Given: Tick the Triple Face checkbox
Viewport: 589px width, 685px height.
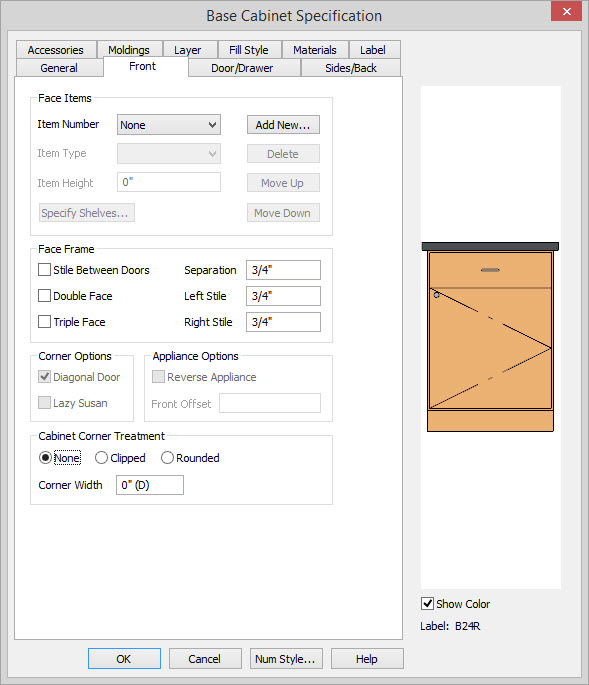Looking at the screenshot, I should pyautogui.click(x=44, y=322).
